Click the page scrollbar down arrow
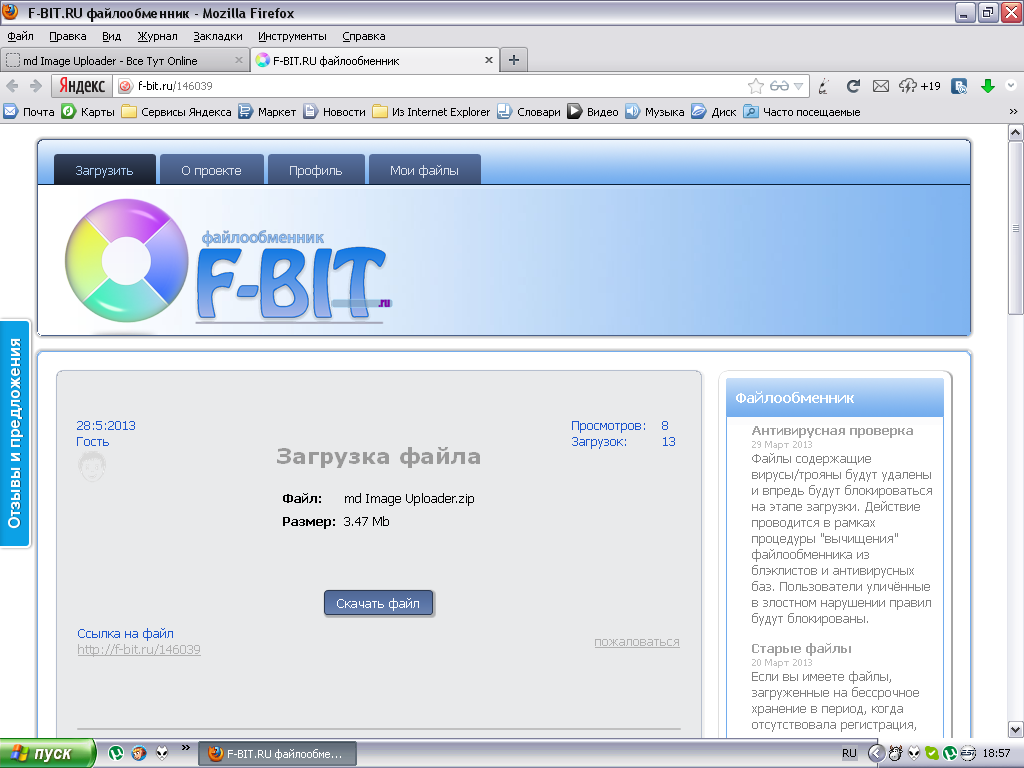 pos(1016,729)
